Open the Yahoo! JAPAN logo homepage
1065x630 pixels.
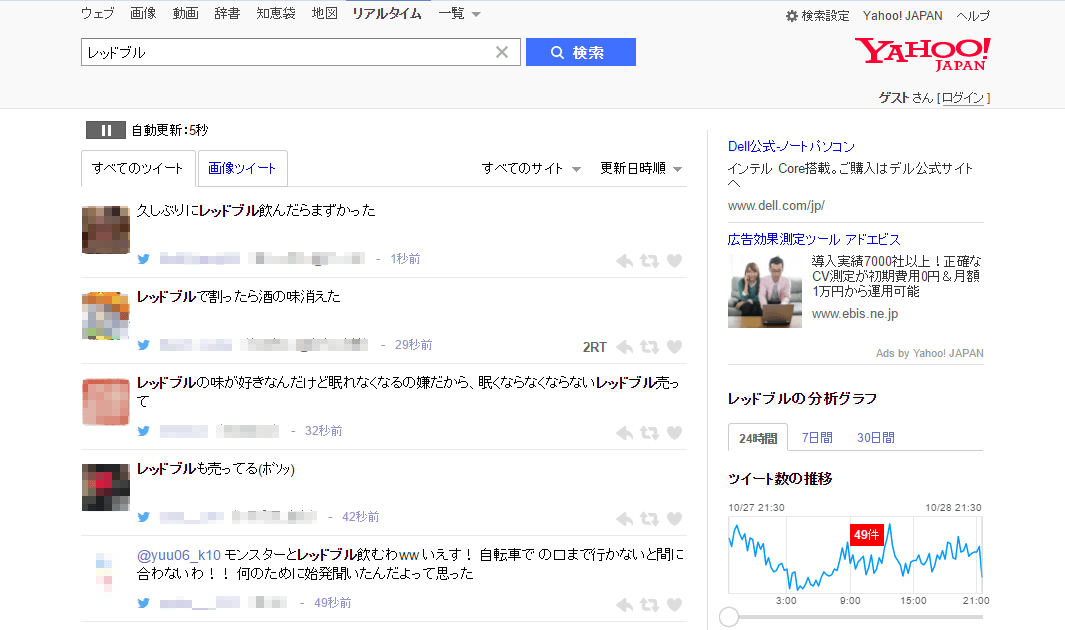(x=922, y=54)
